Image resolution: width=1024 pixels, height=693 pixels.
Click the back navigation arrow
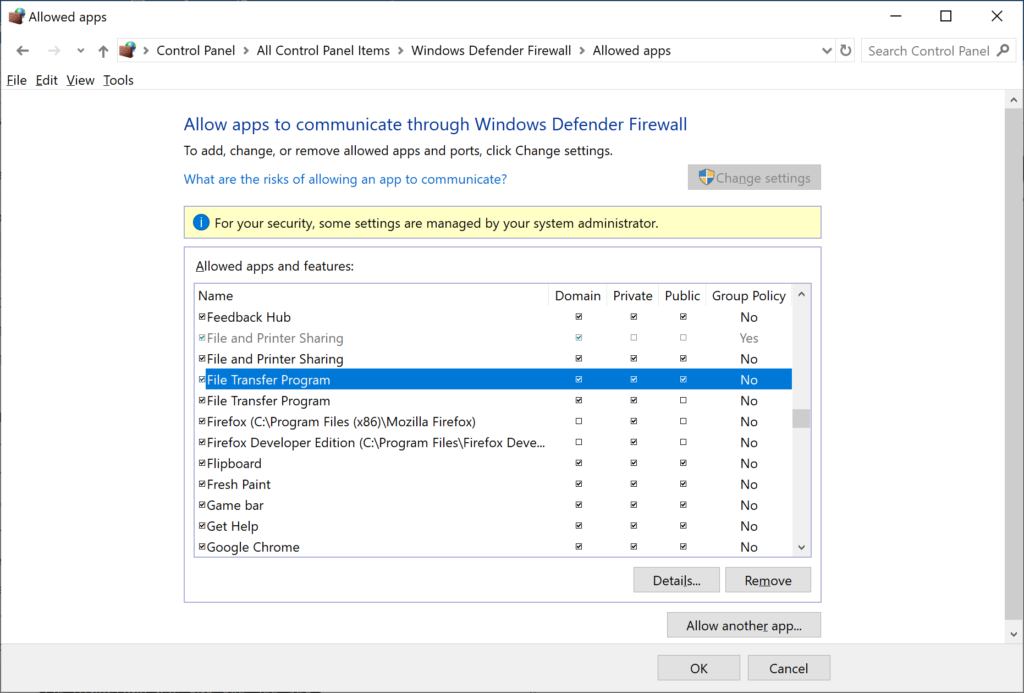click(22, 50)
